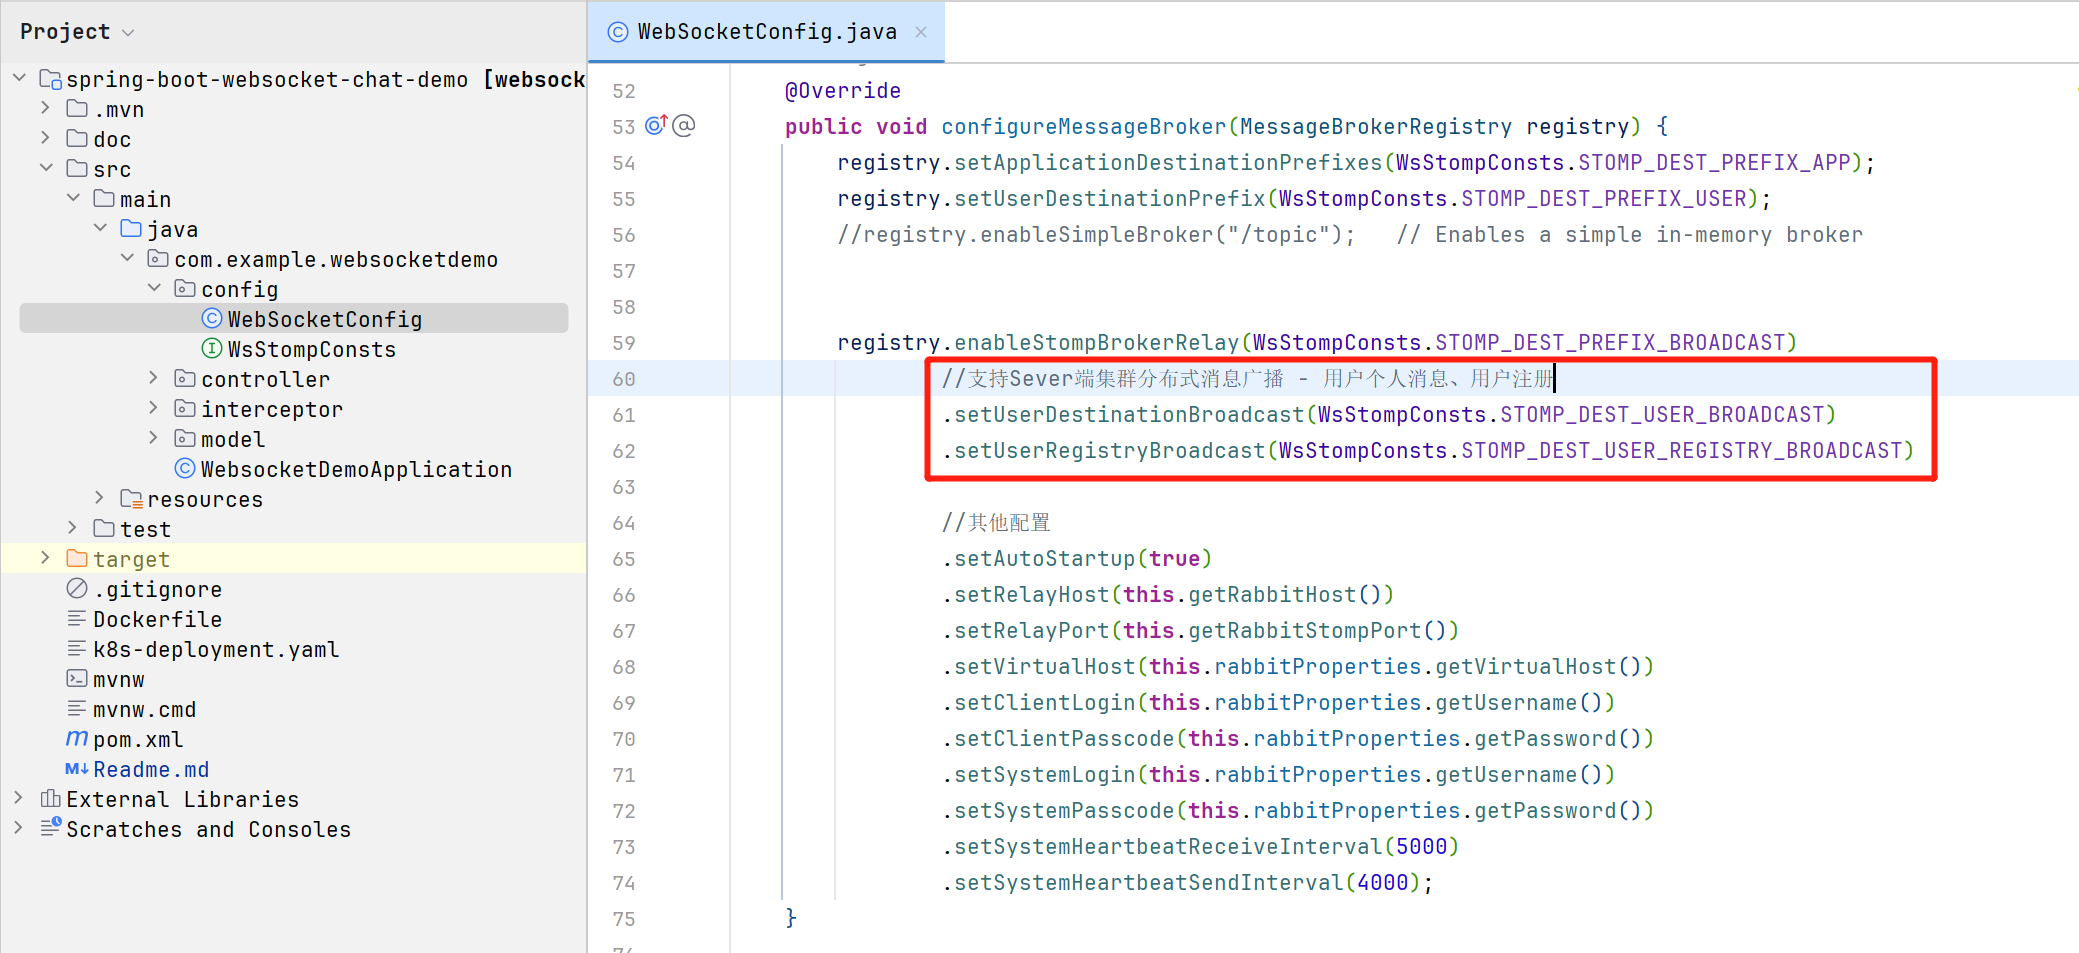Click the model package icon
2079x953 pixels.
[x=185, y=438]
